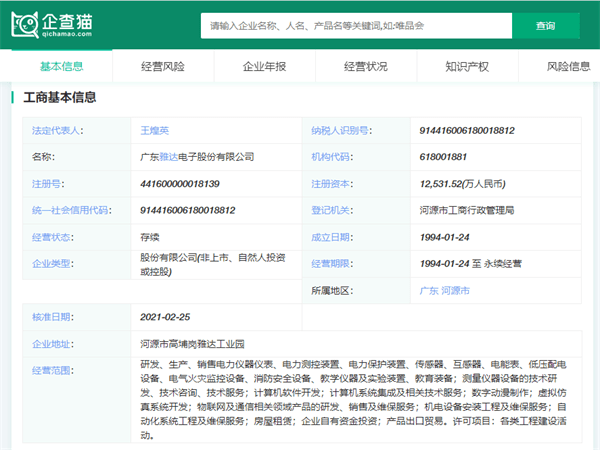Click the organization code 618001881

tap(443, 157)
